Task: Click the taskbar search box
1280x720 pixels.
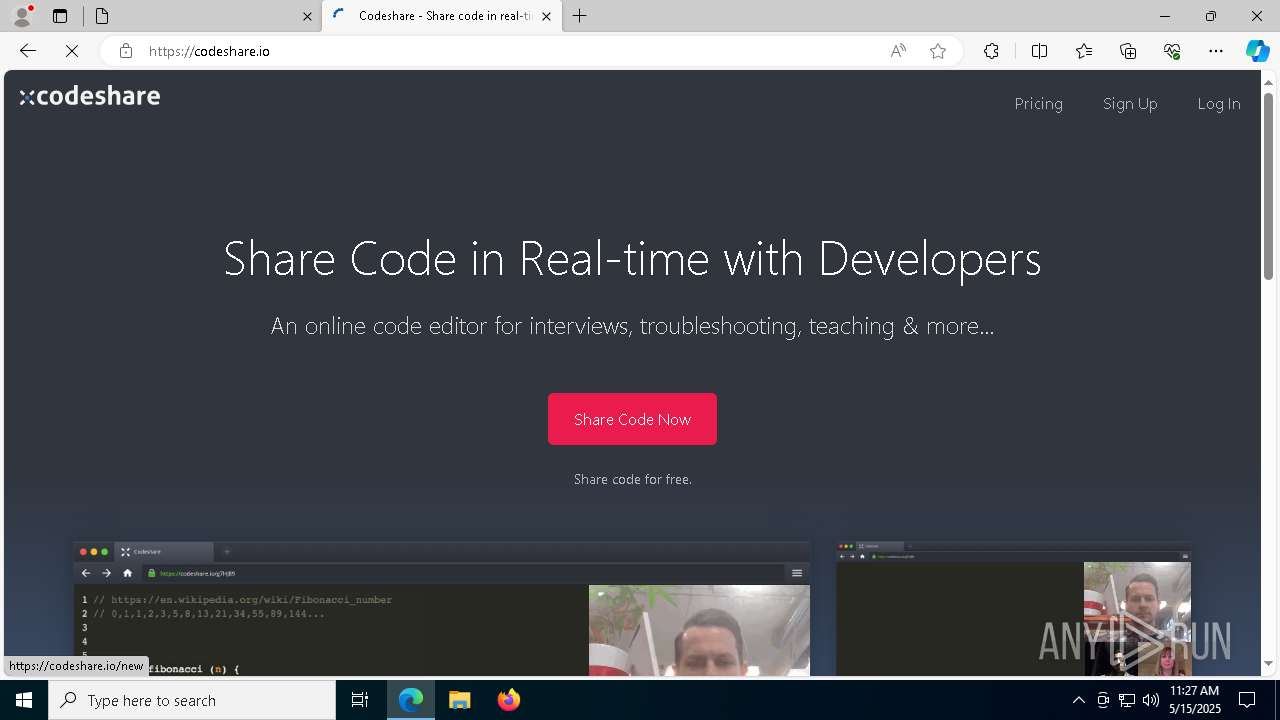Action: pos(192,700)
